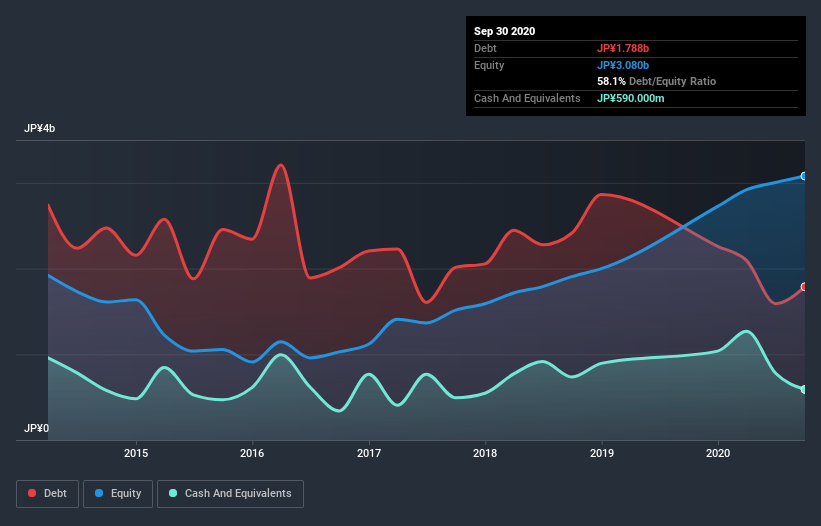Click the 58.1% Debt/Equity Ratio text
Viewport: 821px width, 526px height.
(x=657, y=81)
